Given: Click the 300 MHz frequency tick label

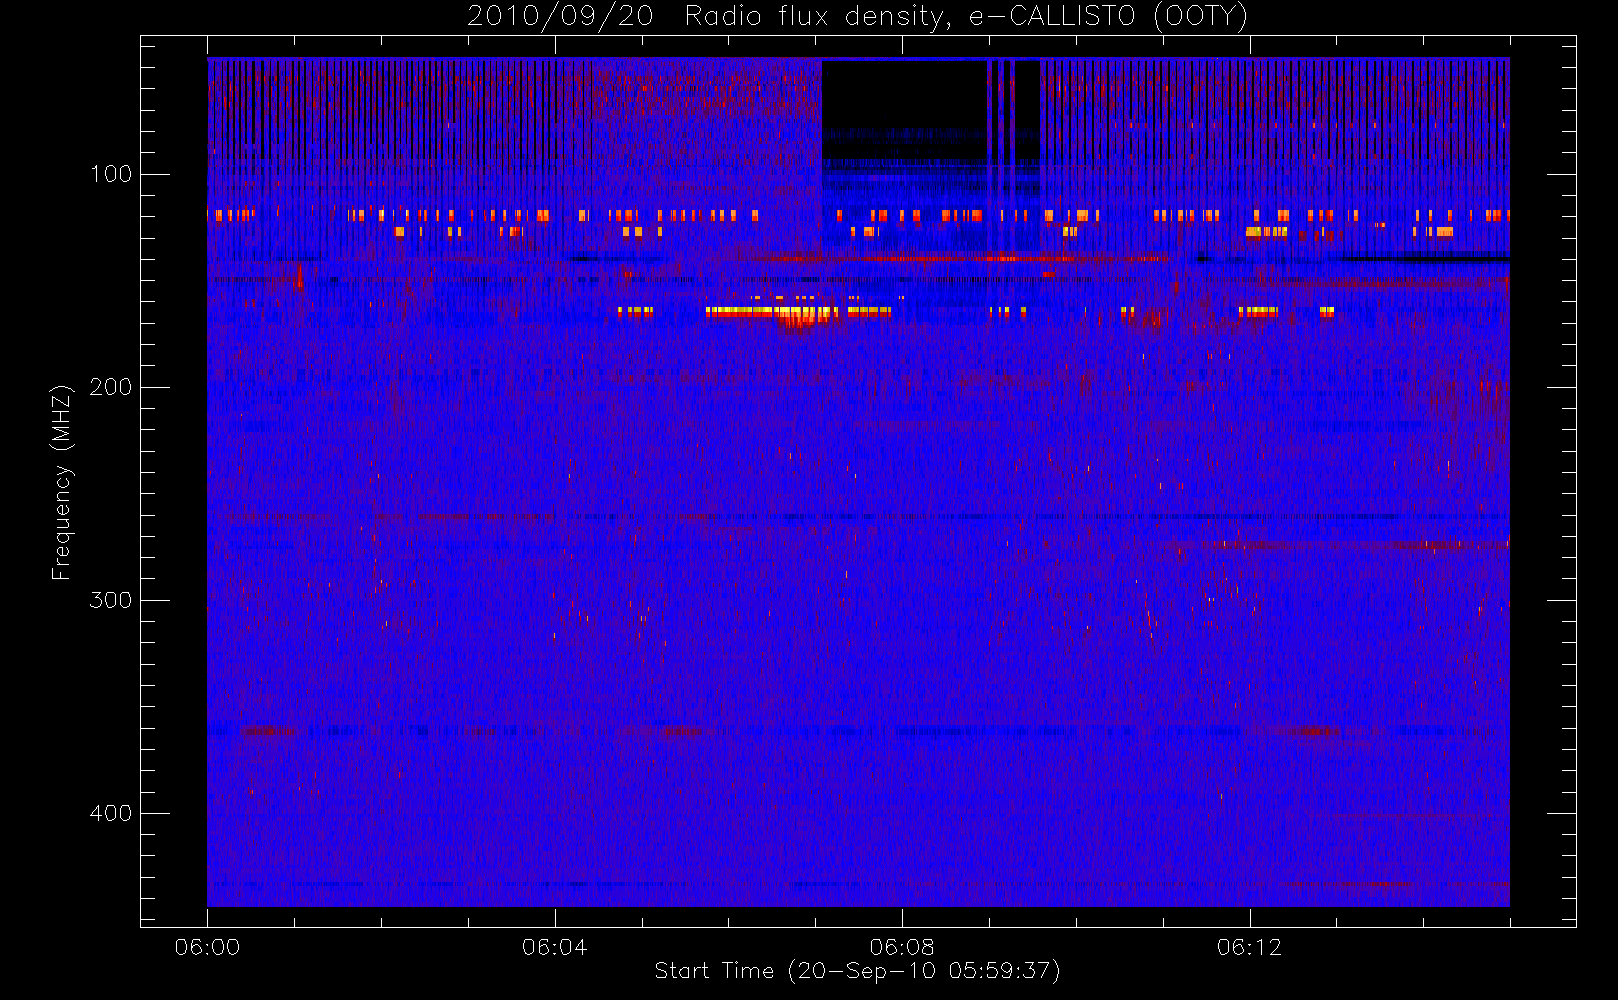Looking at the screenshot, I should pyautogui.click(x=110, y=600).
